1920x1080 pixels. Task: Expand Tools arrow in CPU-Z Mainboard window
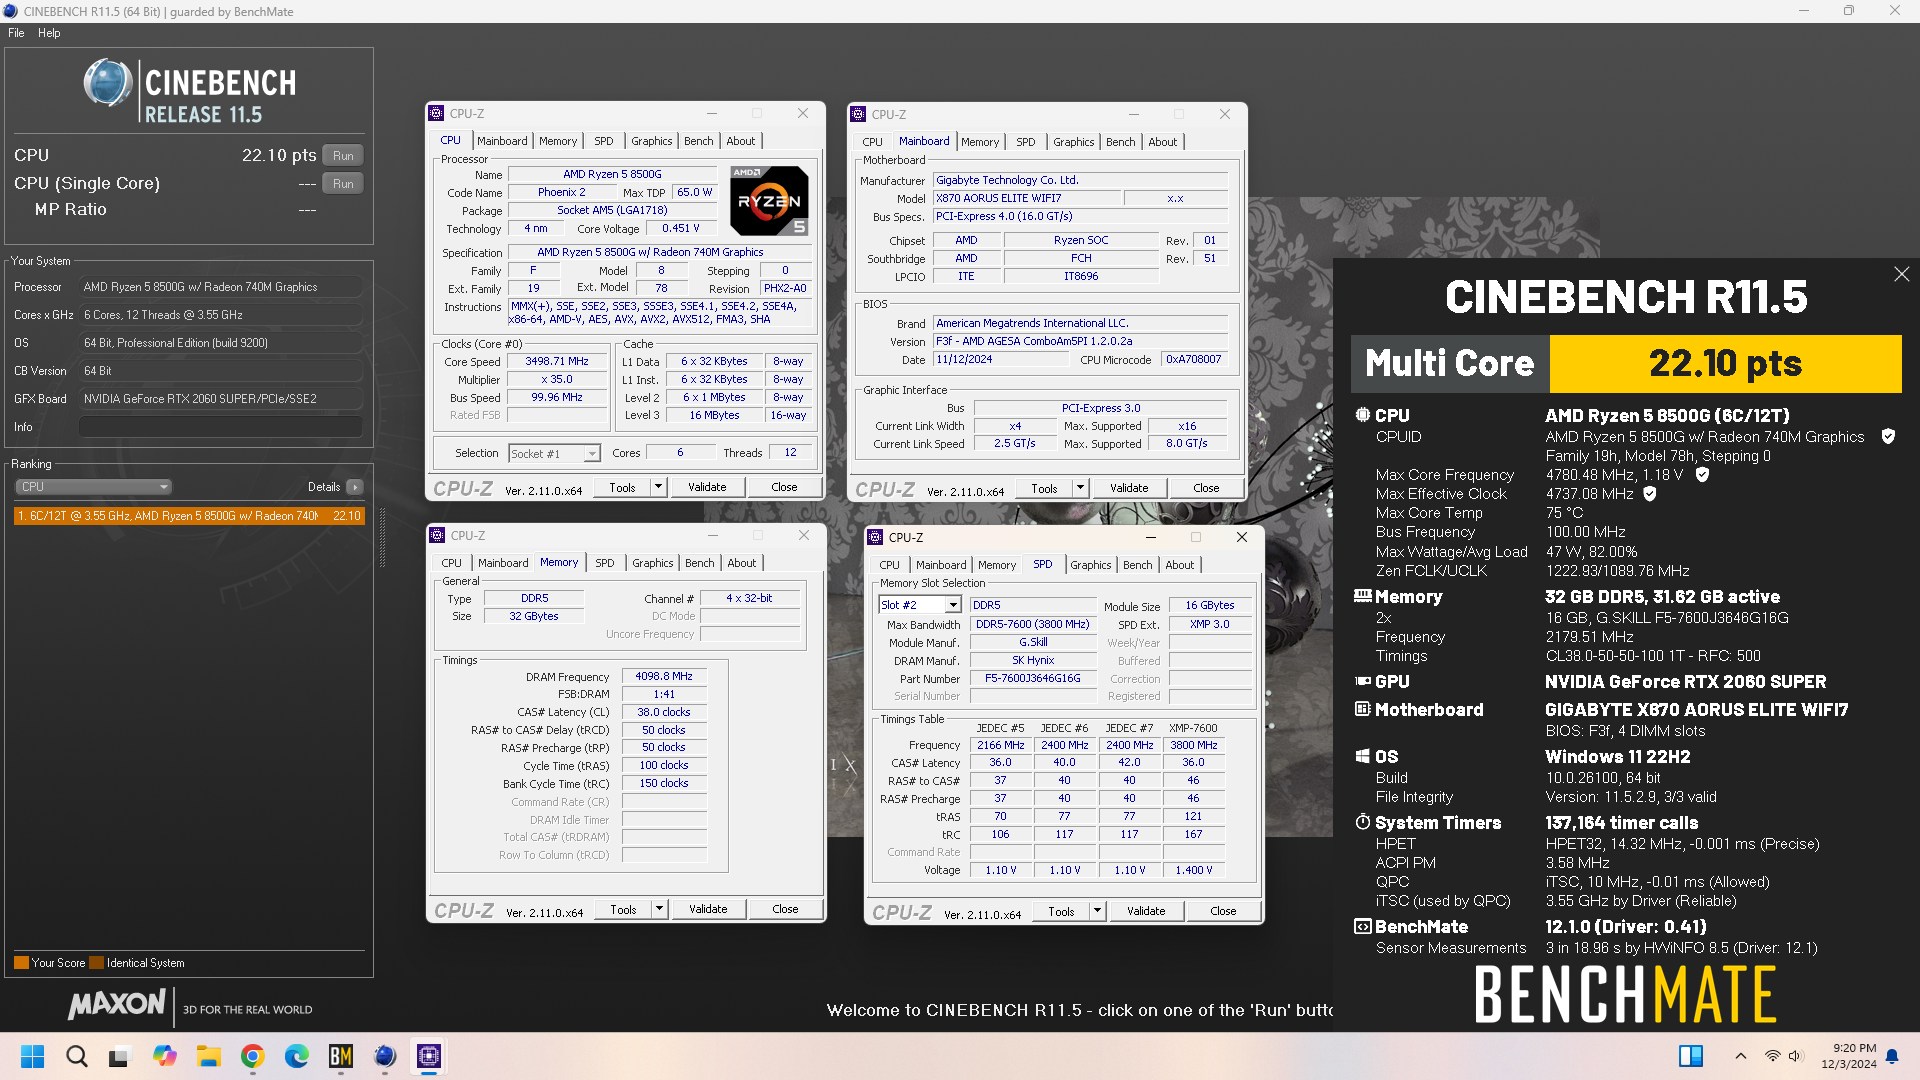coord(1080,488)
